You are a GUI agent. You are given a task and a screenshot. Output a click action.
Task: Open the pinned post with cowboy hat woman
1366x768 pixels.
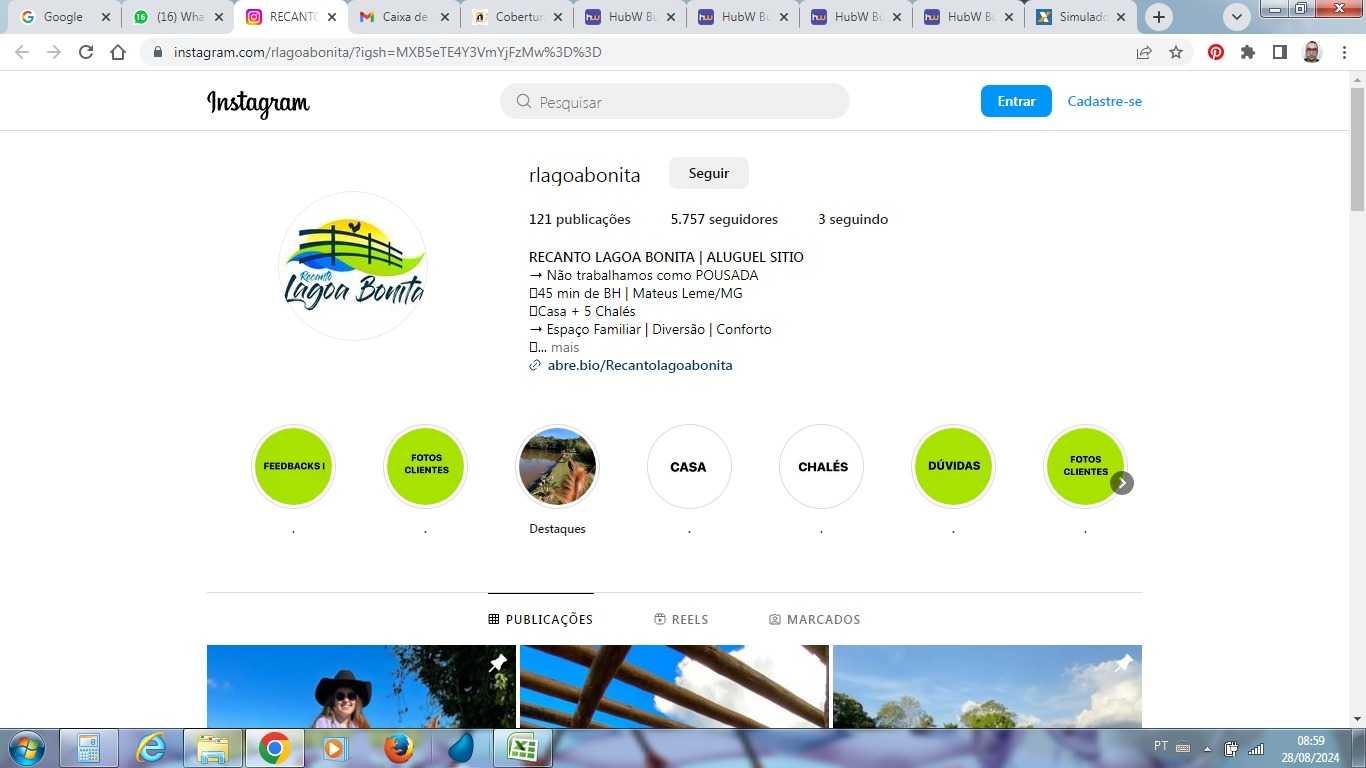(361, 686)
